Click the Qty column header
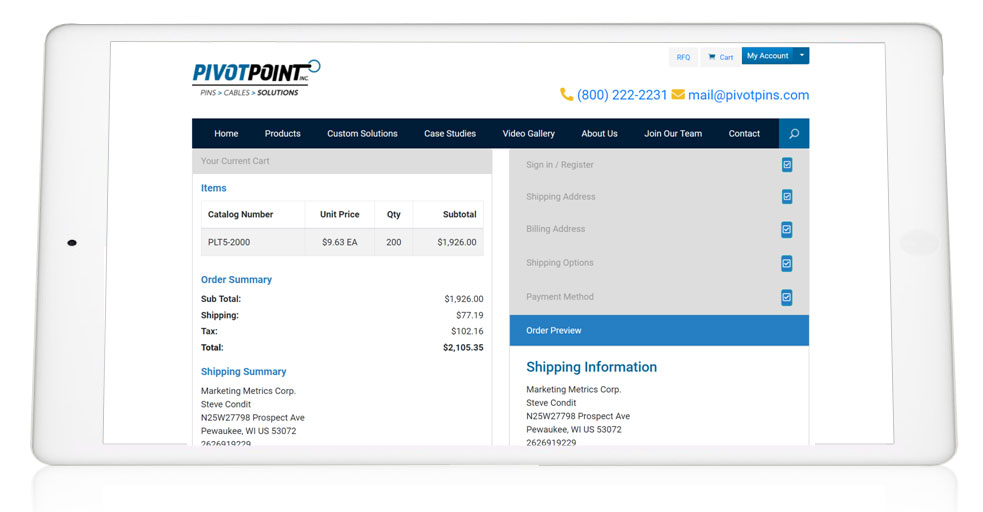This screenshot has width=983, height=512. (393, 214)
